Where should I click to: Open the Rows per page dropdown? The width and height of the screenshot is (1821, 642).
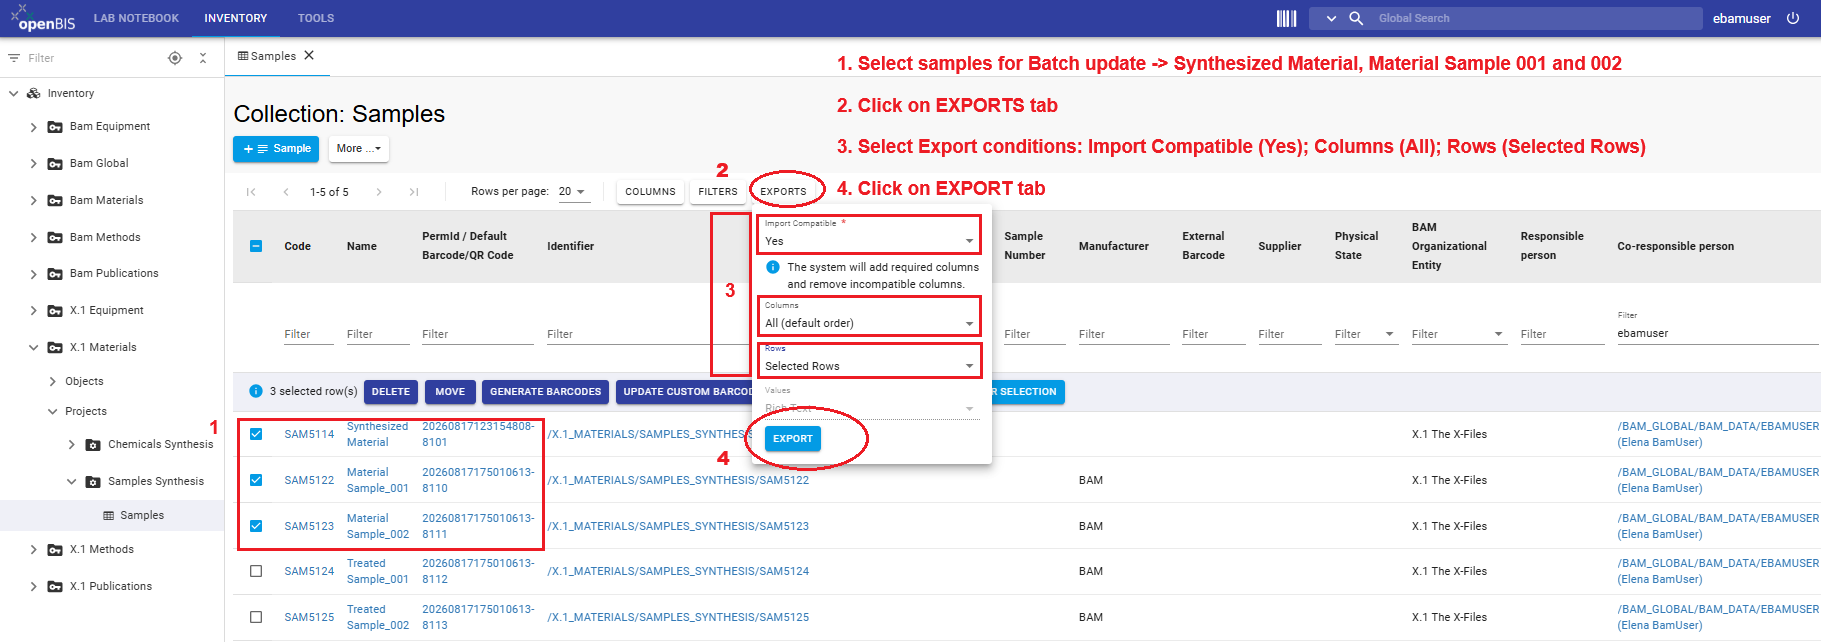coord(573,192)
